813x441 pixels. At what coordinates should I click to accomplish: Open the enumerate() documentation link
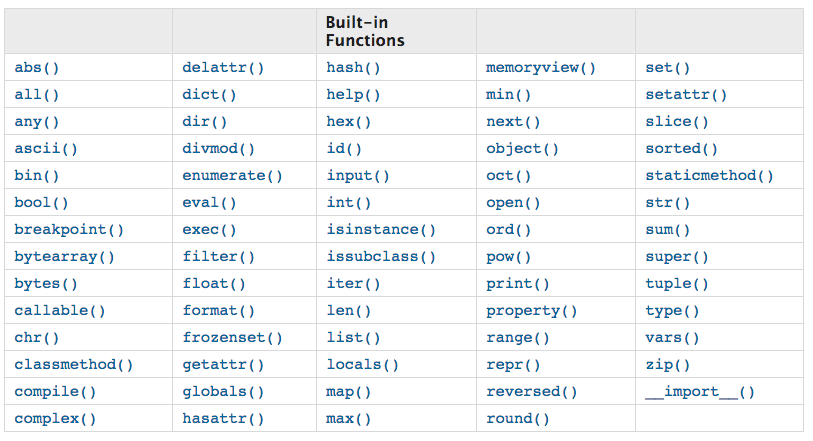(x=232, y=176)
